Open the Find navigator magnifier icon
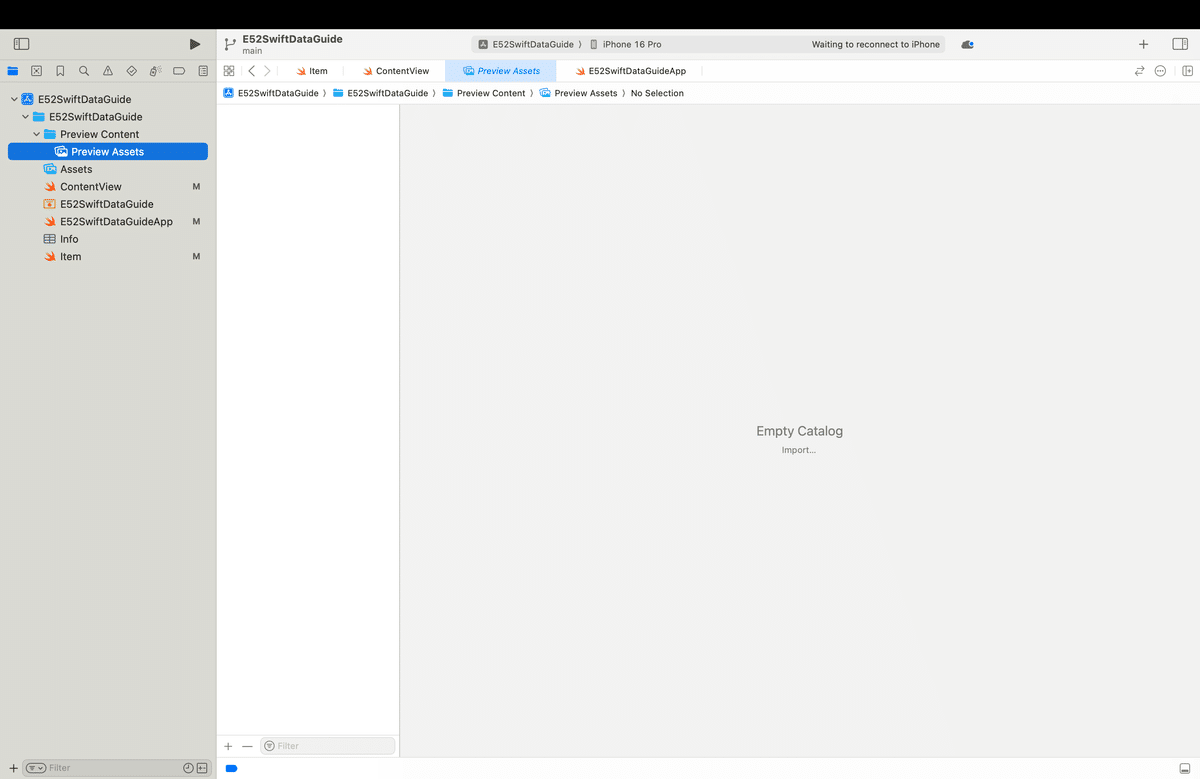The width and height of the screenshot is (1200, 779). [x=84, y=71]
